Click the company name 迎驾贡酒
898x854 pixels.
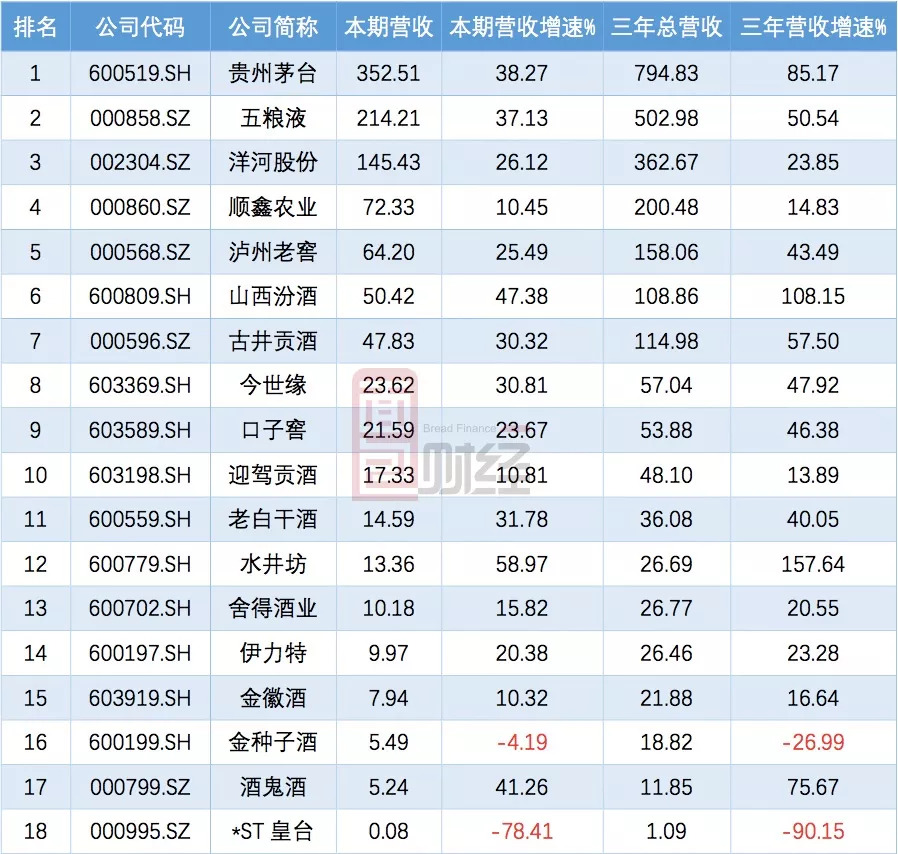(273, 475)
